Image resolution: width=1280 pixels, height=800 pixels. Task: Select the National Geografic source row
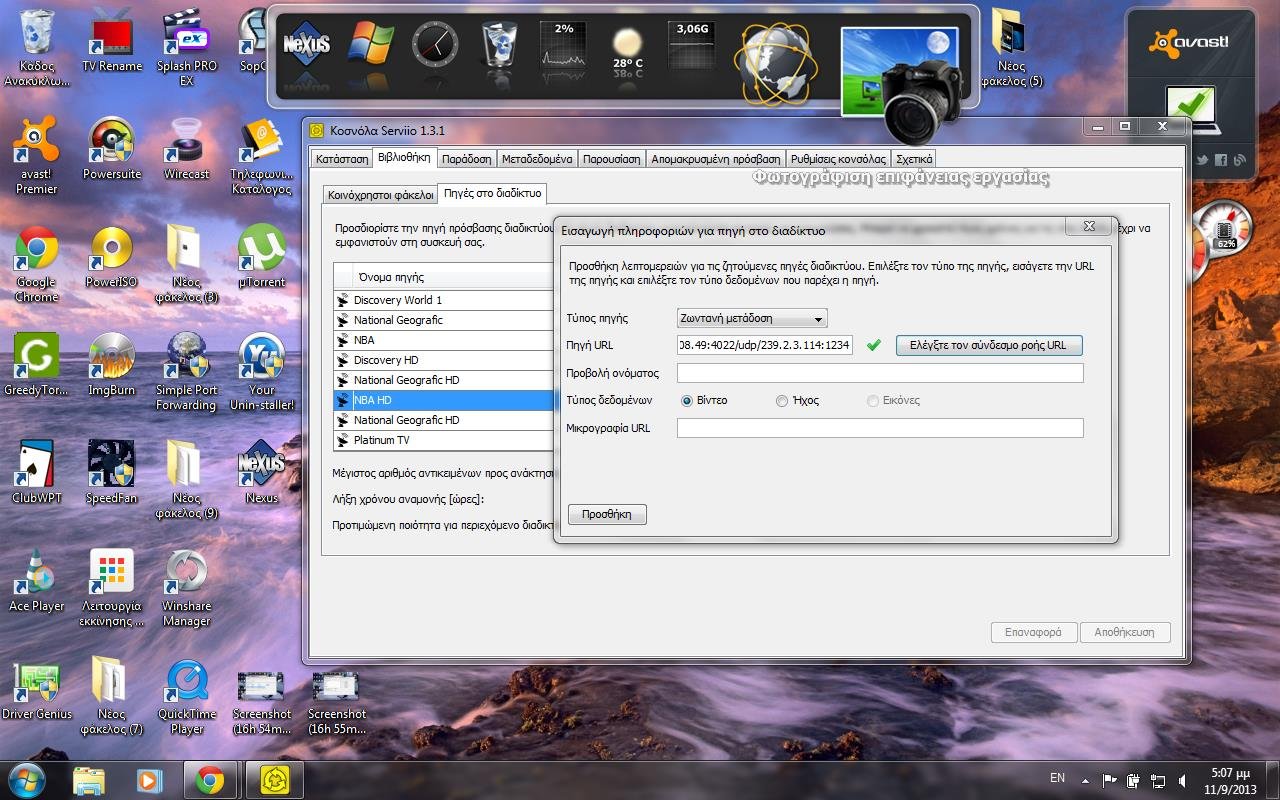pyautogui.click(x=445, y=320)
